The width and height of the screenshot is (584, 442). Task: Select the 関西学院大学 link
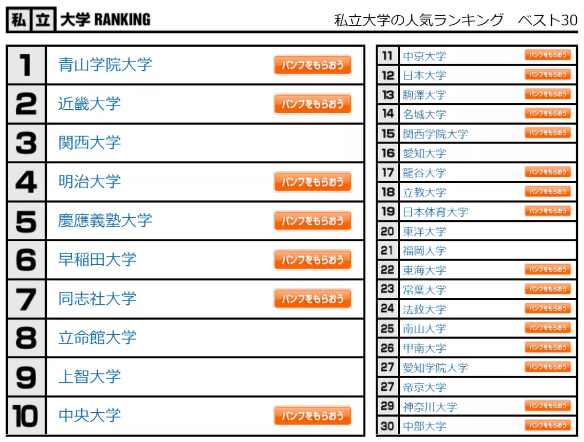point(435,134)
